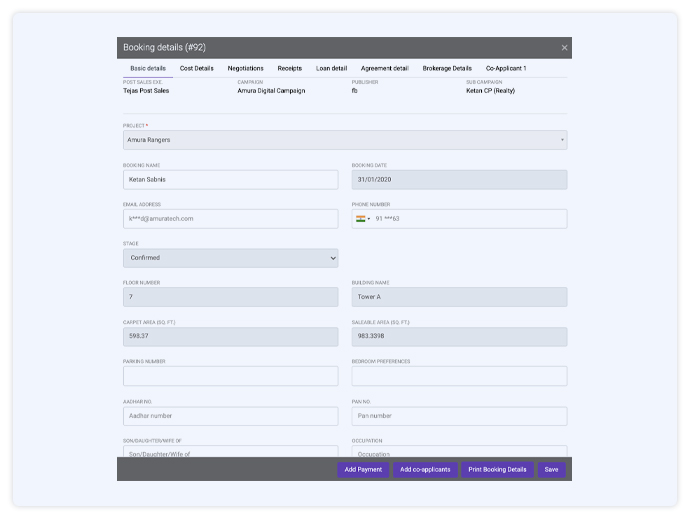Focus the empty Parking Number field
The width and height of the screenshot is (689, 517).
coord(231,376)
